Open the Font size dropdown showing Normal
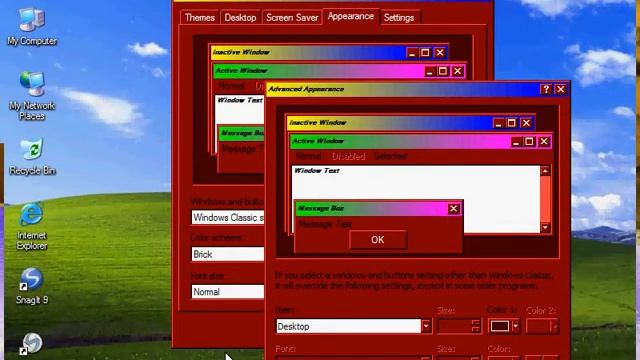Screen dimensions: 640x360 click(x=228, y=292)
